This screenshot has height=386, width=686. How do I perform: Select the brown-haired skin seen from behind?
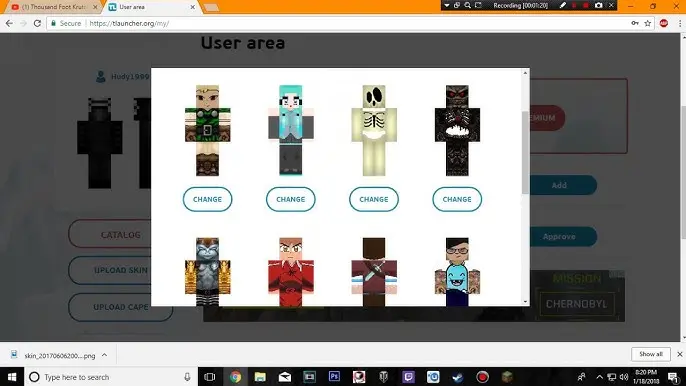[x=374, y=272]
